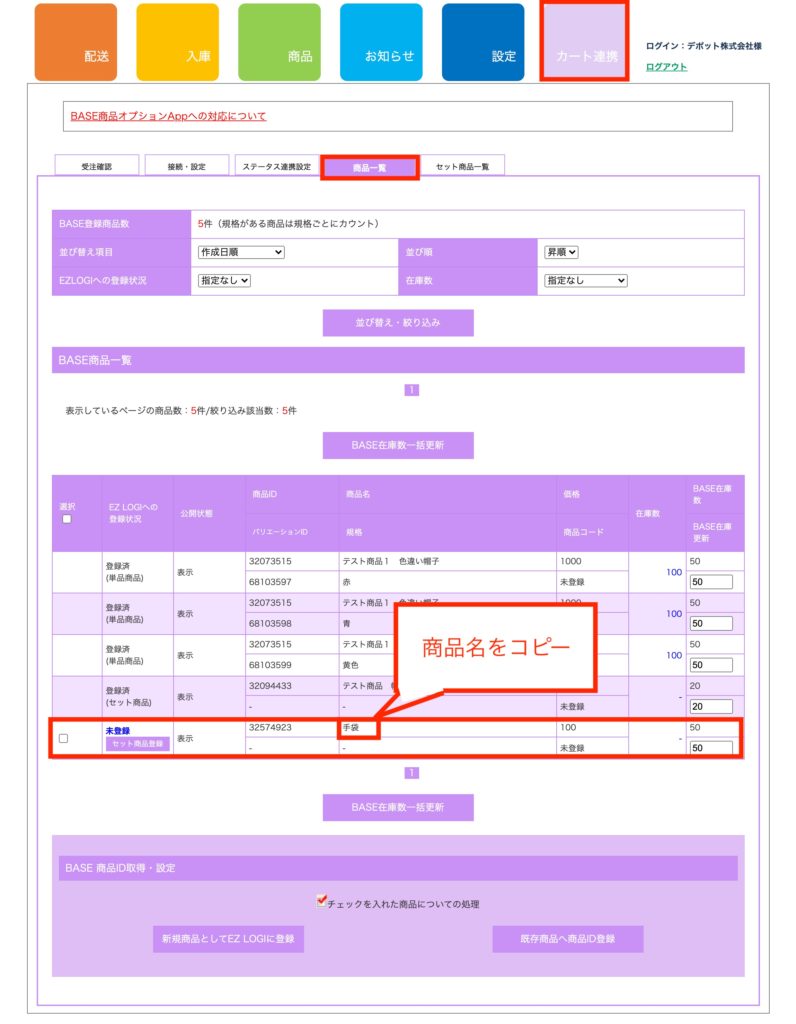The width and height of the screenshot is (796, 1024).
Task: Open the yellow 入庫 navigation tile
Action: pos(177,43)
